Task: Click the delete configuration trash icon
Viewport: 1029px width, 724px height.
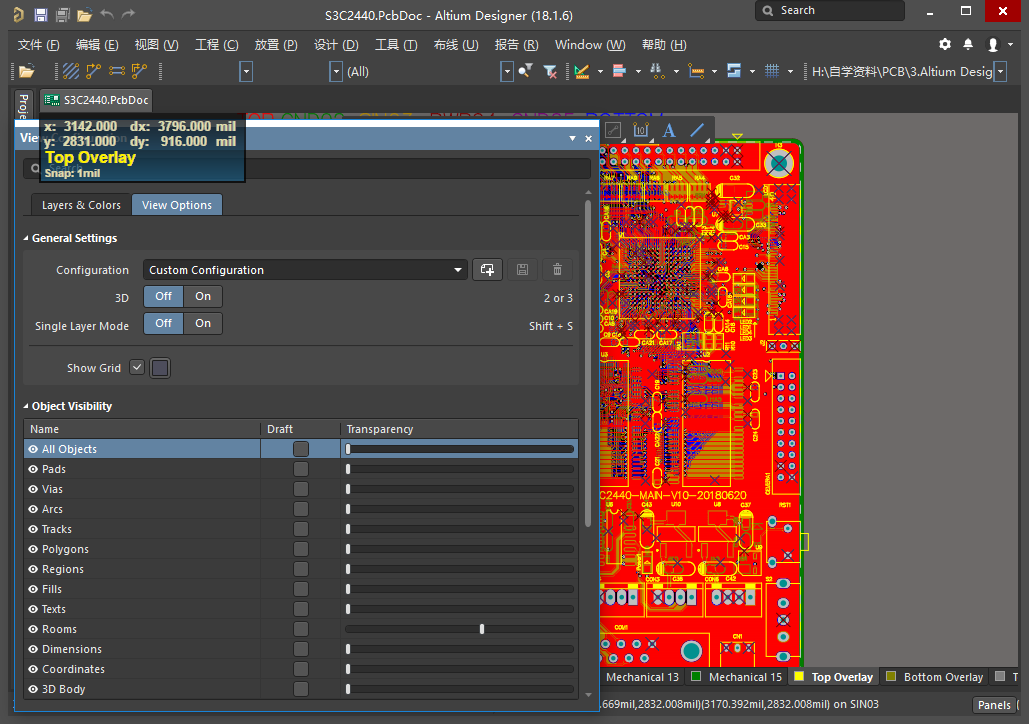Action: coord(557,270)
